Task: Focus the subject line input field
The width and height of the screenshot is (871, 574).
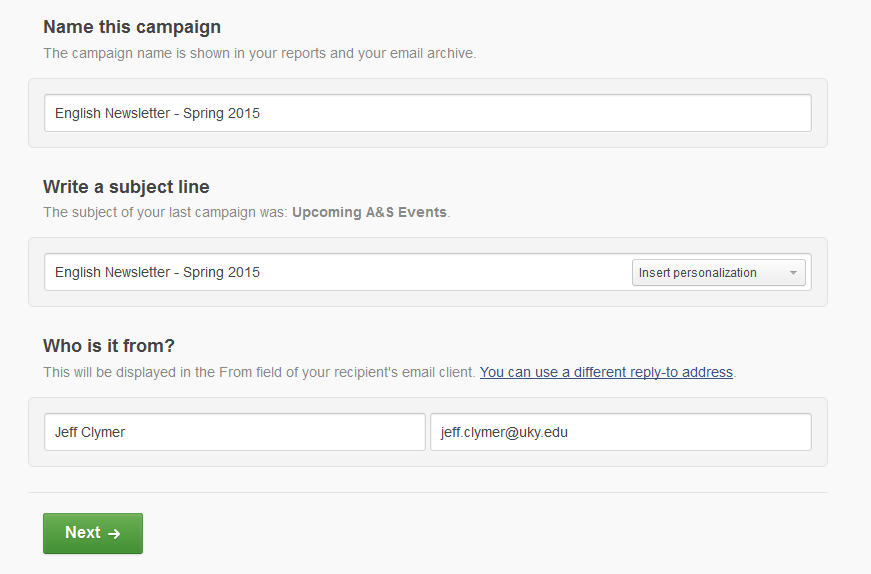Action: 337,272
